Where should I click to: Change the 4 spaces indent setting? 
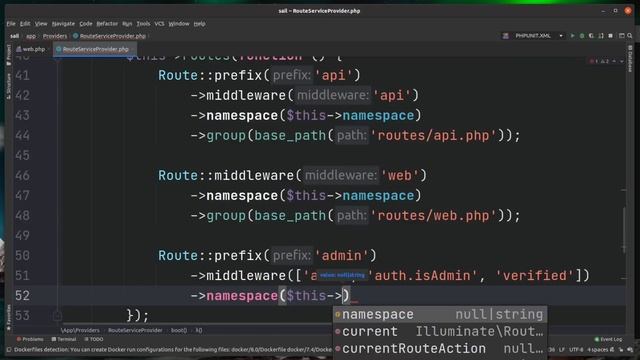coord(598,350)
